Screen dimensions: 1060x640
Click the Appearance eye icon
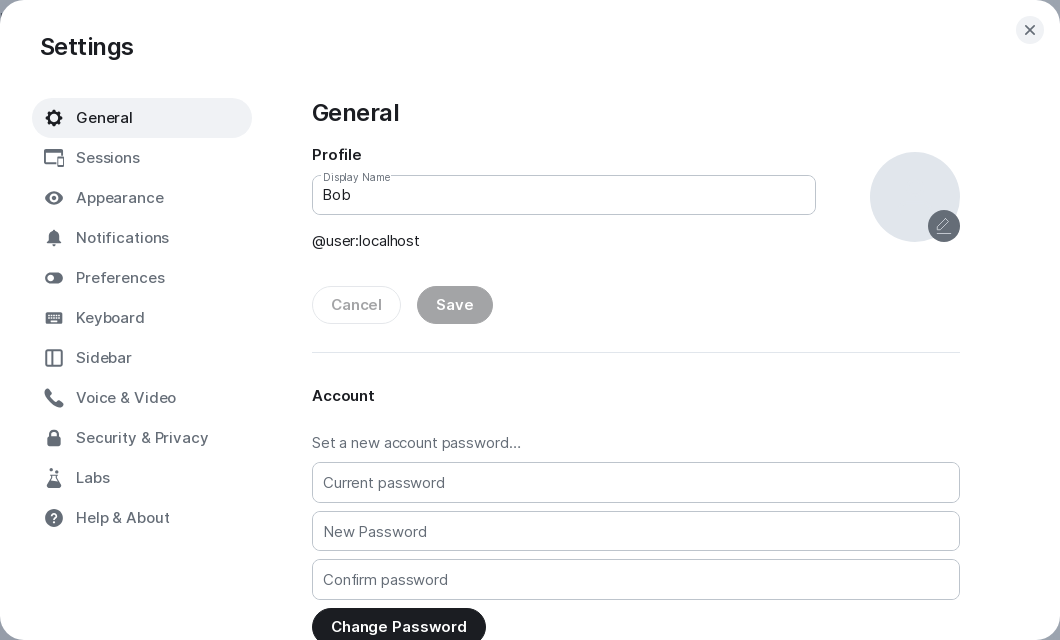click(x=54, y=198)
